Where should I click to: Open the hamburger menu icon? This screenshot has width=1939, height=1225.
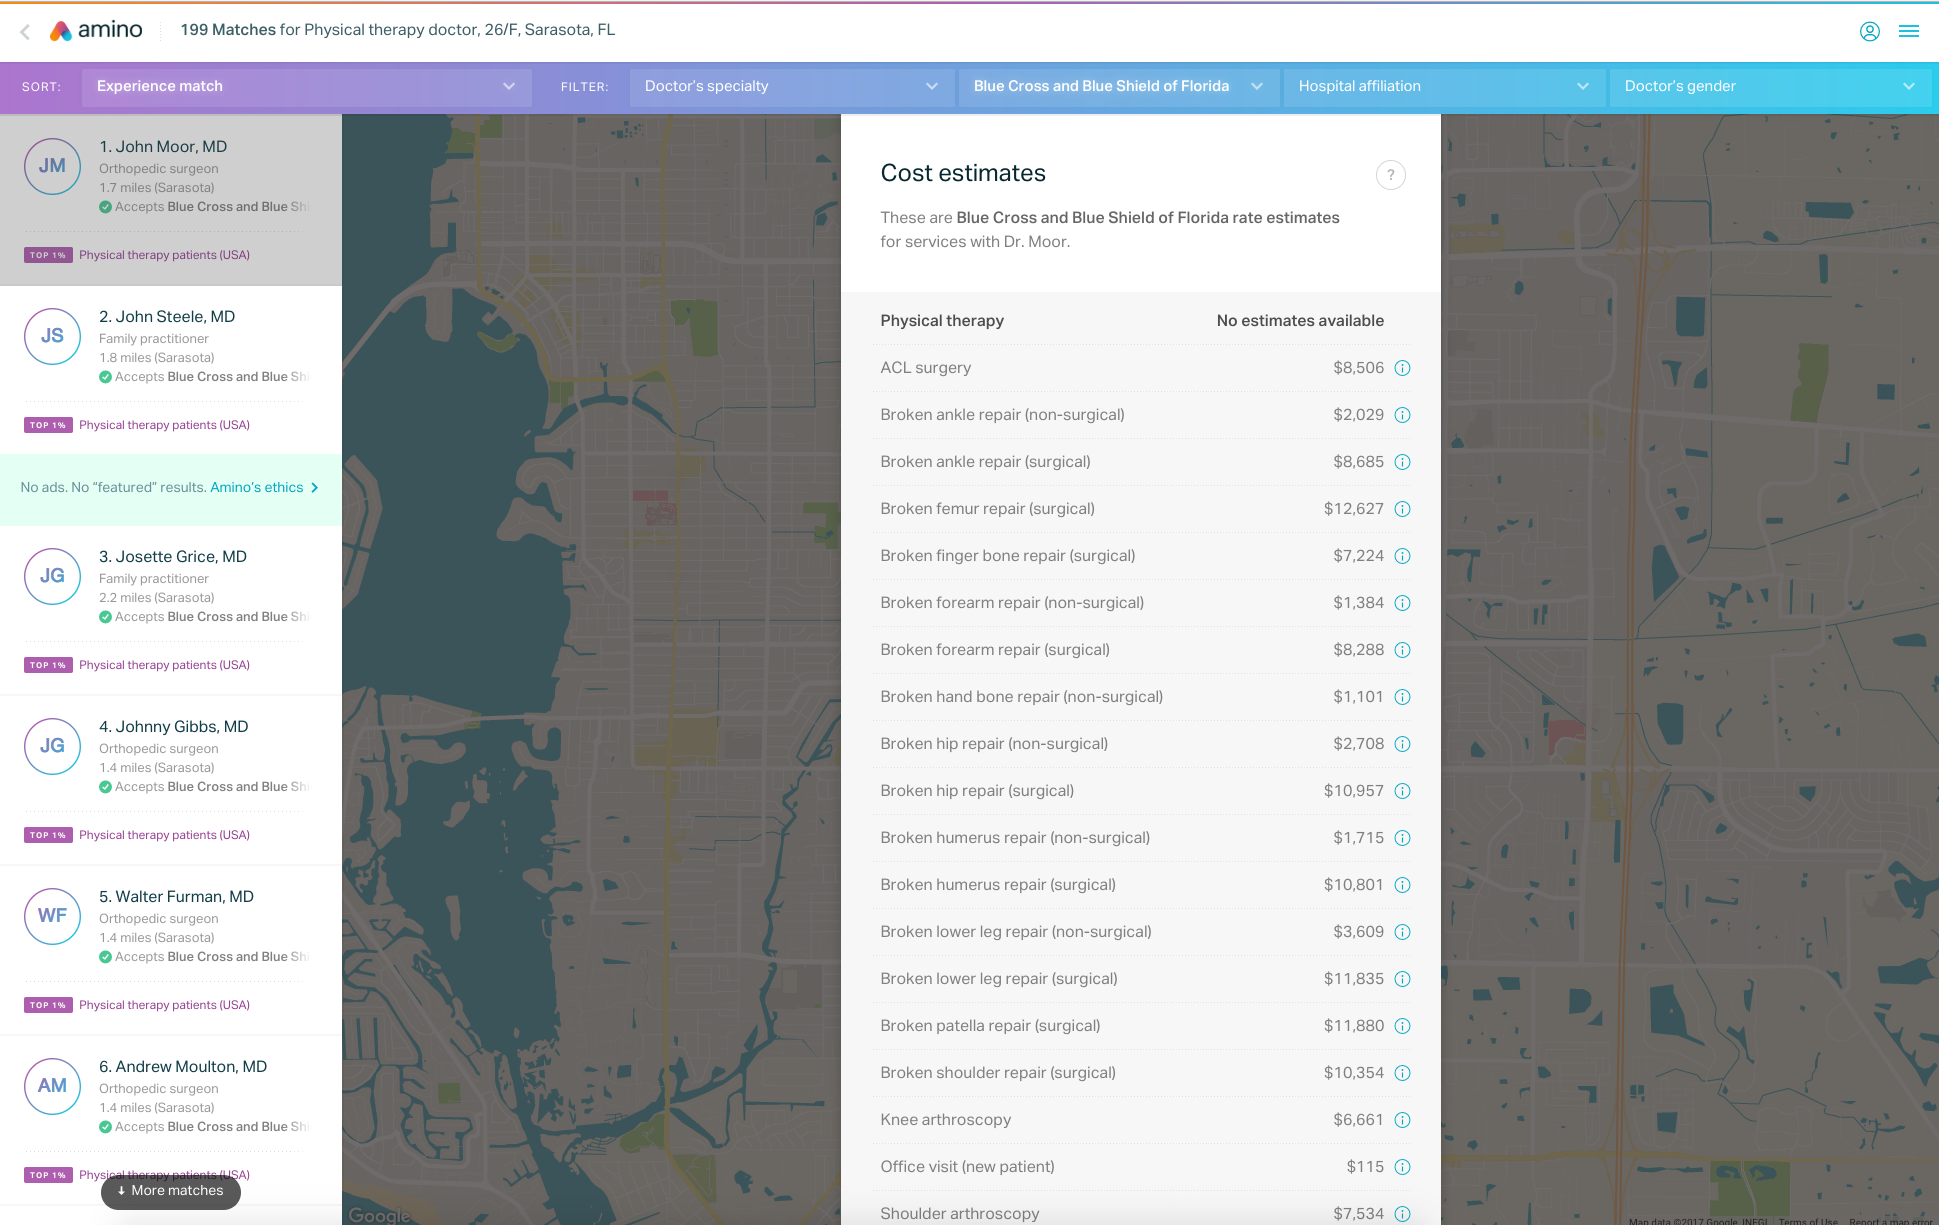1909,31
